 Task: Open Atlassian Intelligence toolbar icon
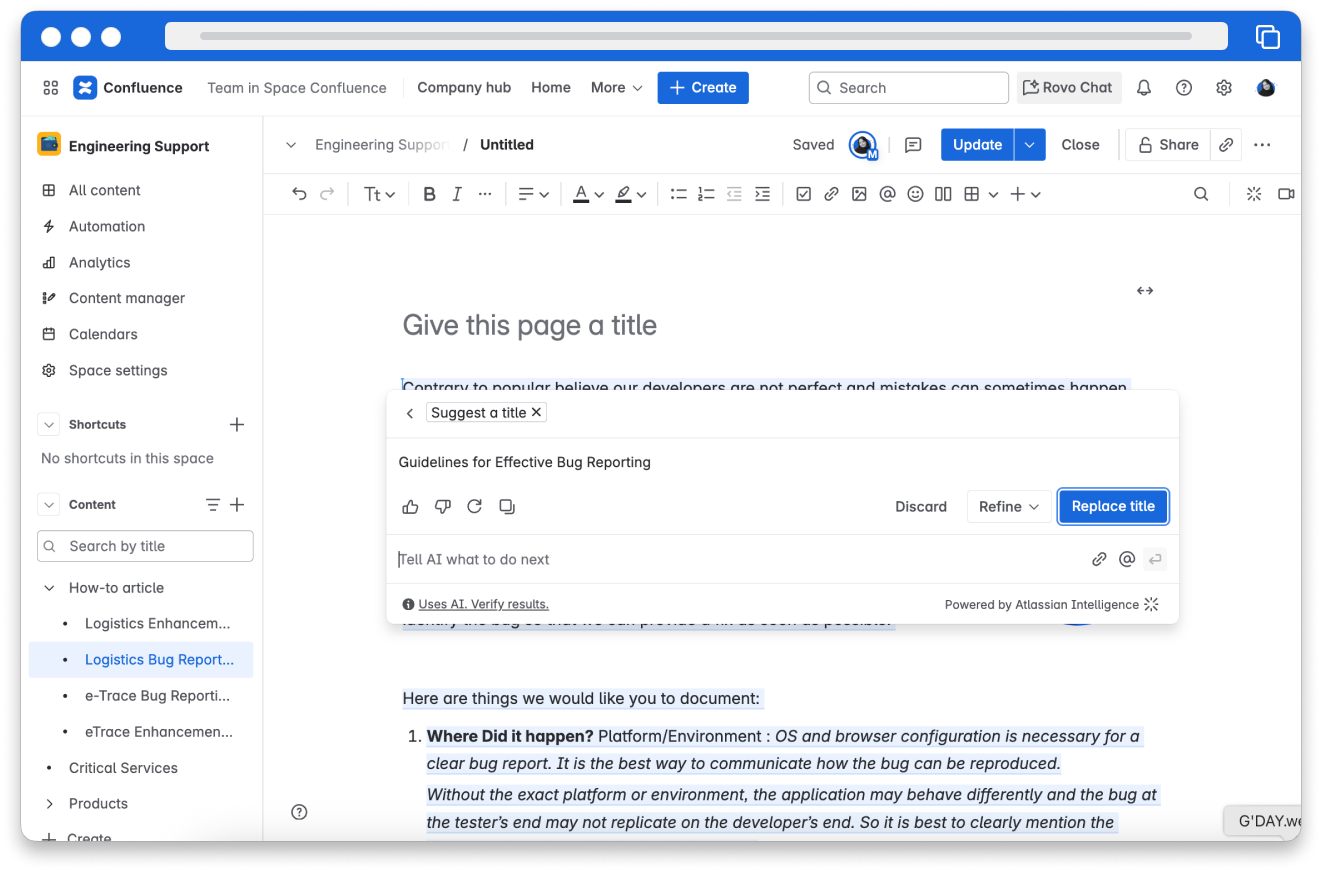pos(1254,195)
